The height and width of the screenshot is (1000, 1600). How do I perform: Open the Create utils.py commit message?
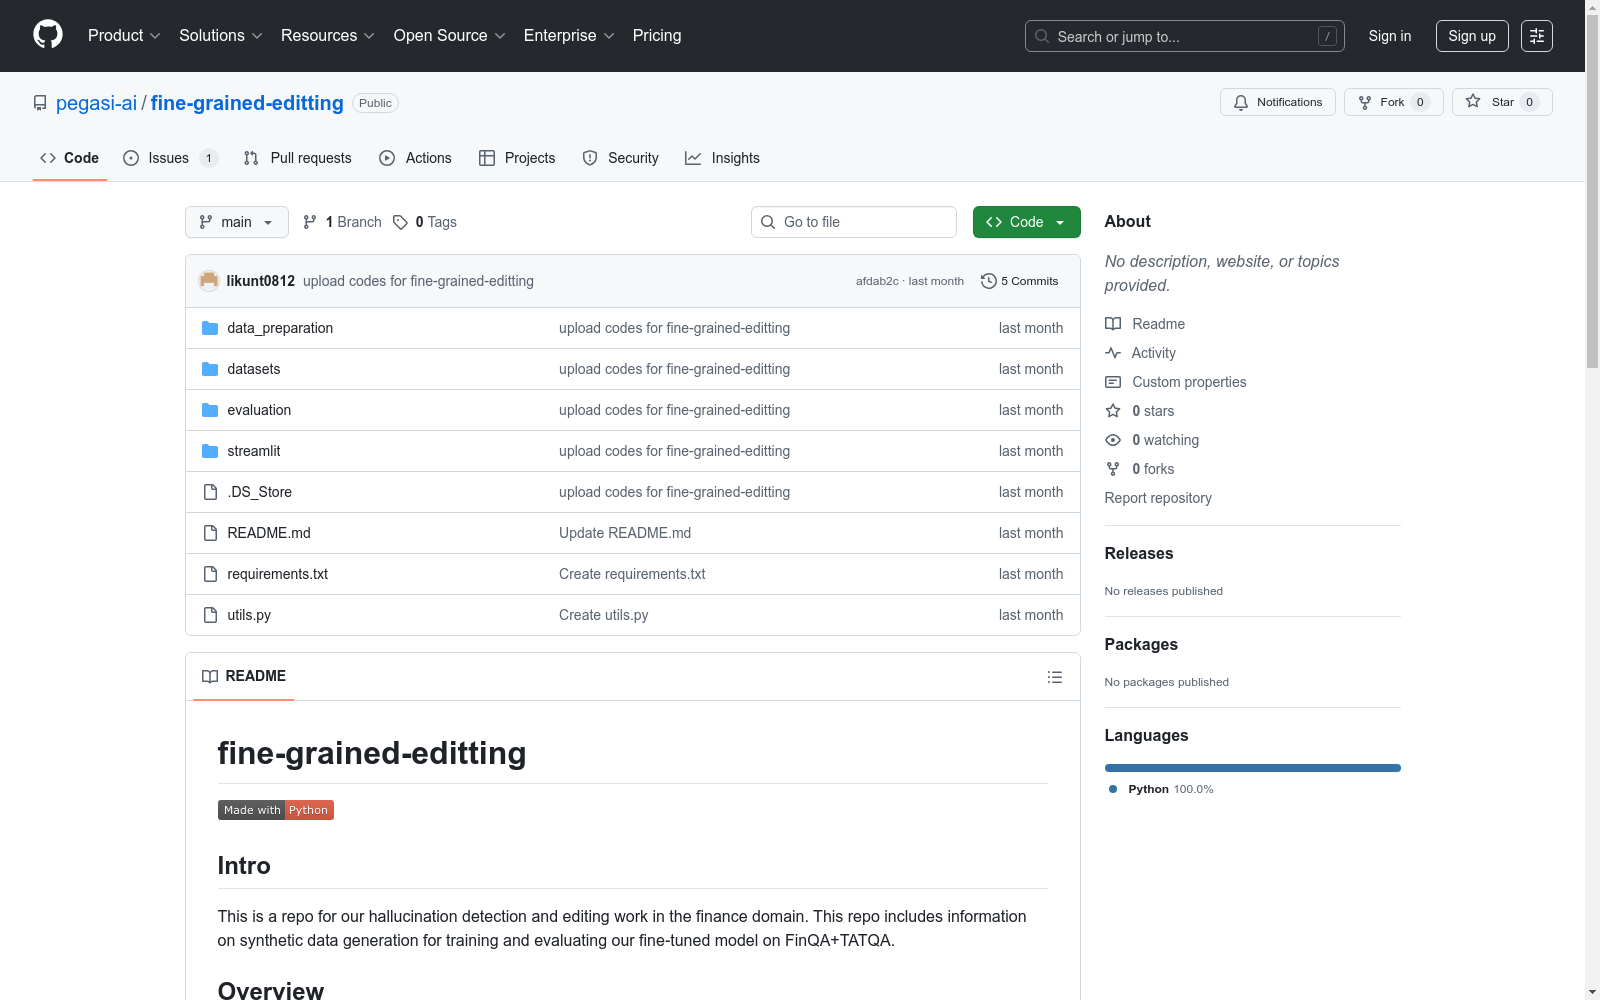coord(604,615)
